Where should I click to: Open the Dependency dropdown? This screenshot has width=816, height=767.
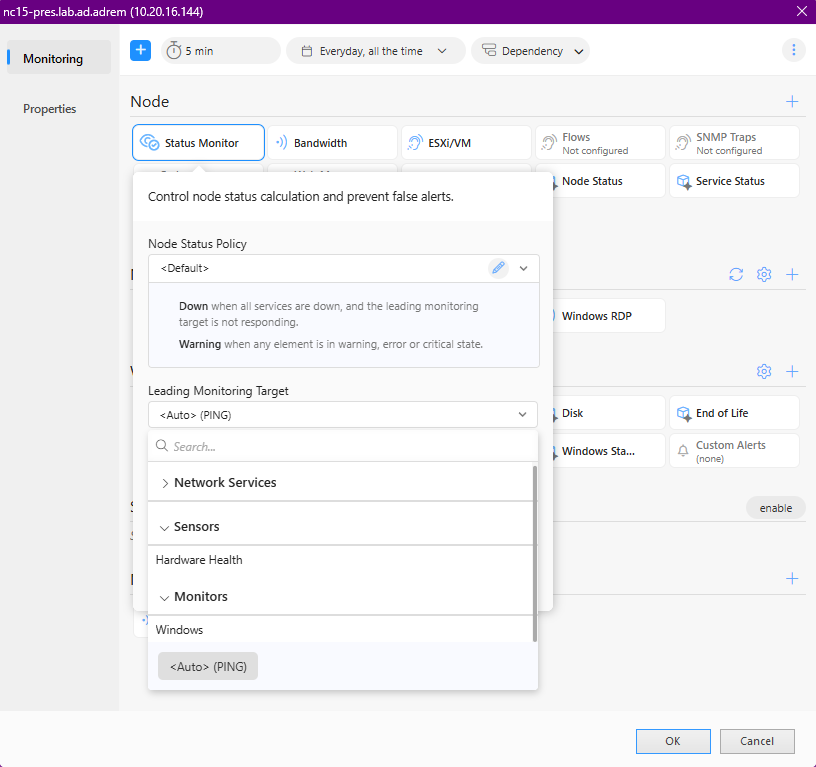[x=530, y=50]
